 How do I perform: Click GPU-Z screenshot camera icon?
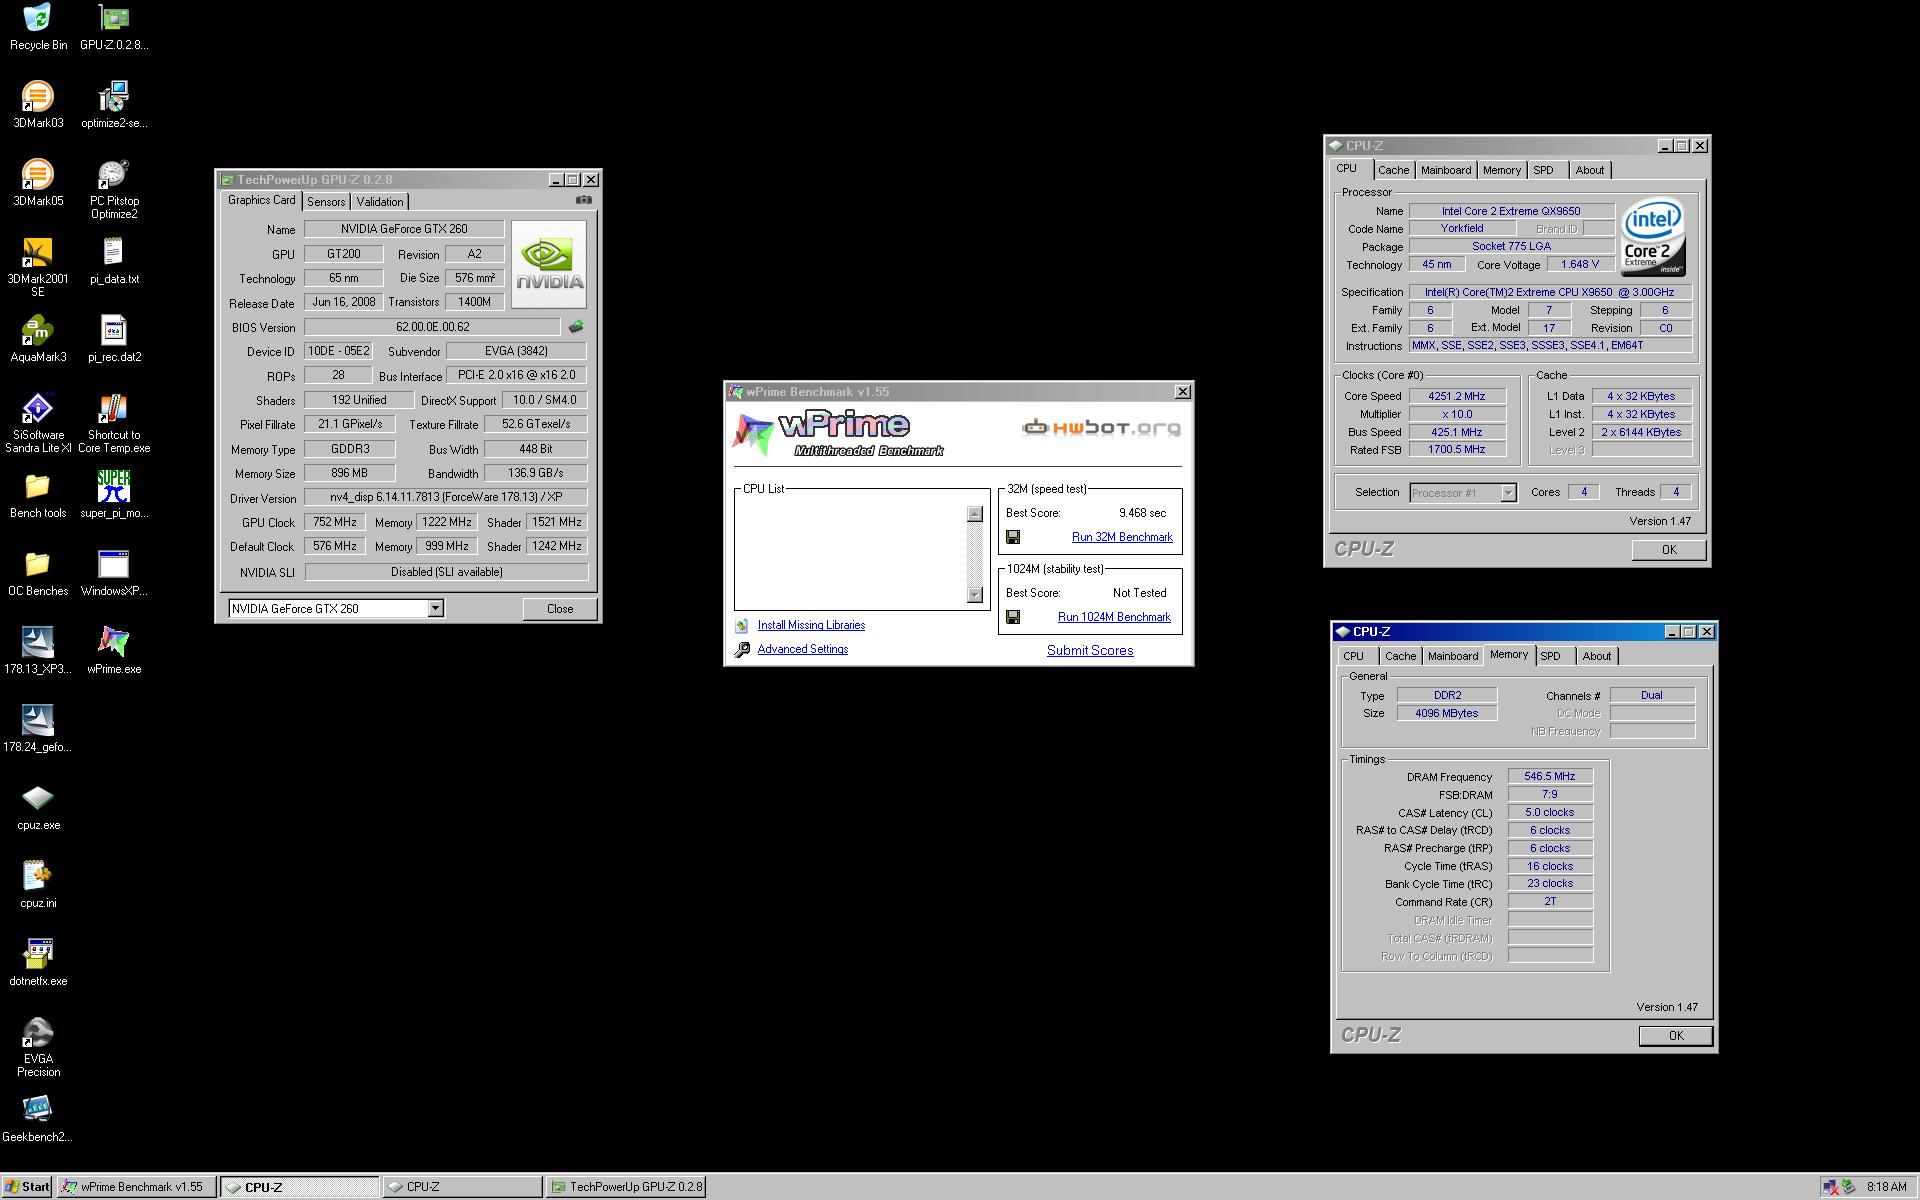[584, 200]
